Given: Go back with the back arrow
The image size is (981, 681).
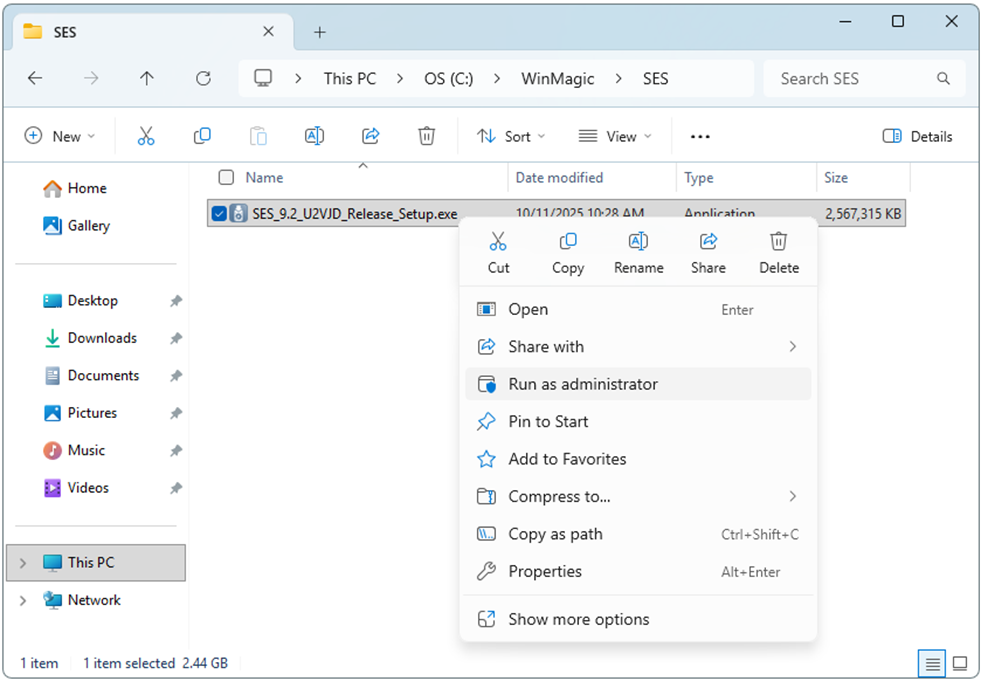Looking at the screenshot, I should coord(35,78).
